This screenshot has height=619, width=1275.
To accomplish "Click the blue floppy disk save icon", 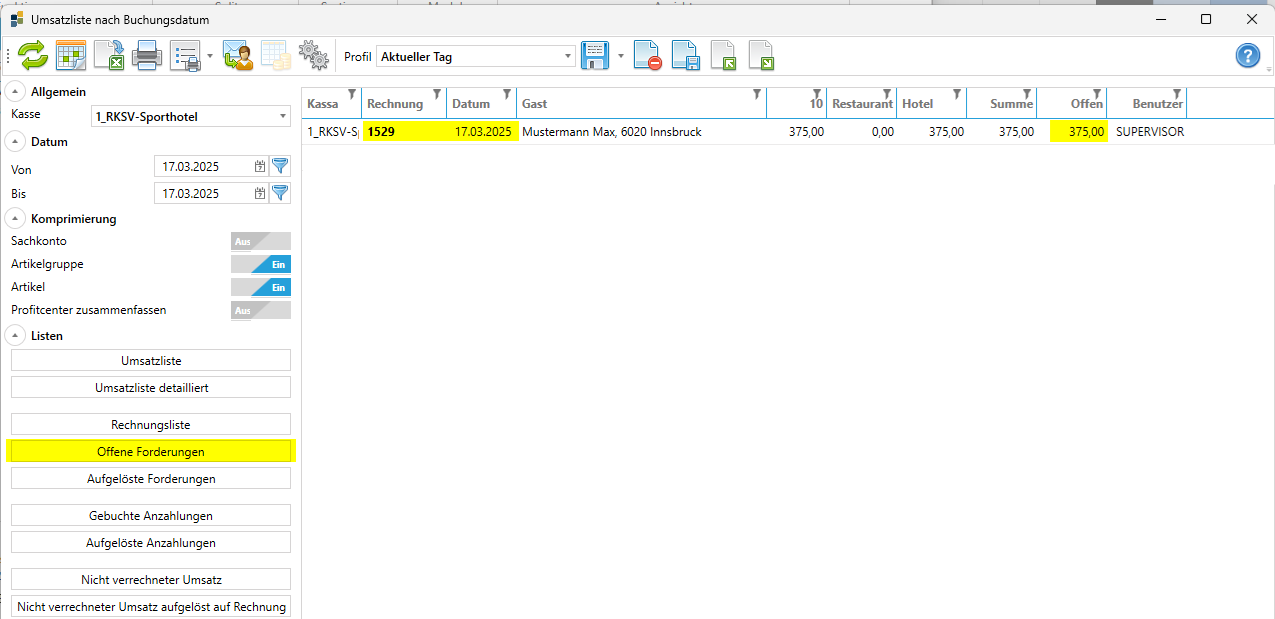I will click(594, 56).
